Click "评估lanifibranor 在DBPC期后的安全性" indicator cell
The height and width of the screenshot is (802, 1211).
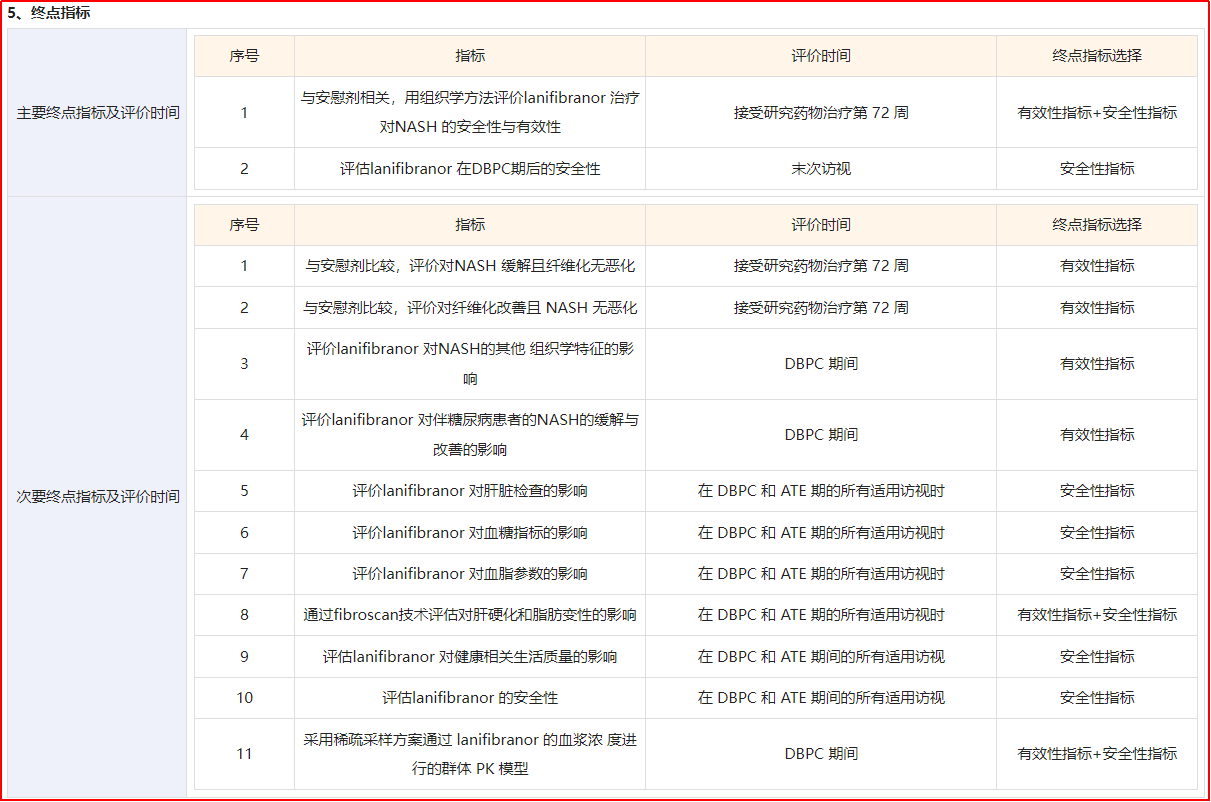point(470,169)
